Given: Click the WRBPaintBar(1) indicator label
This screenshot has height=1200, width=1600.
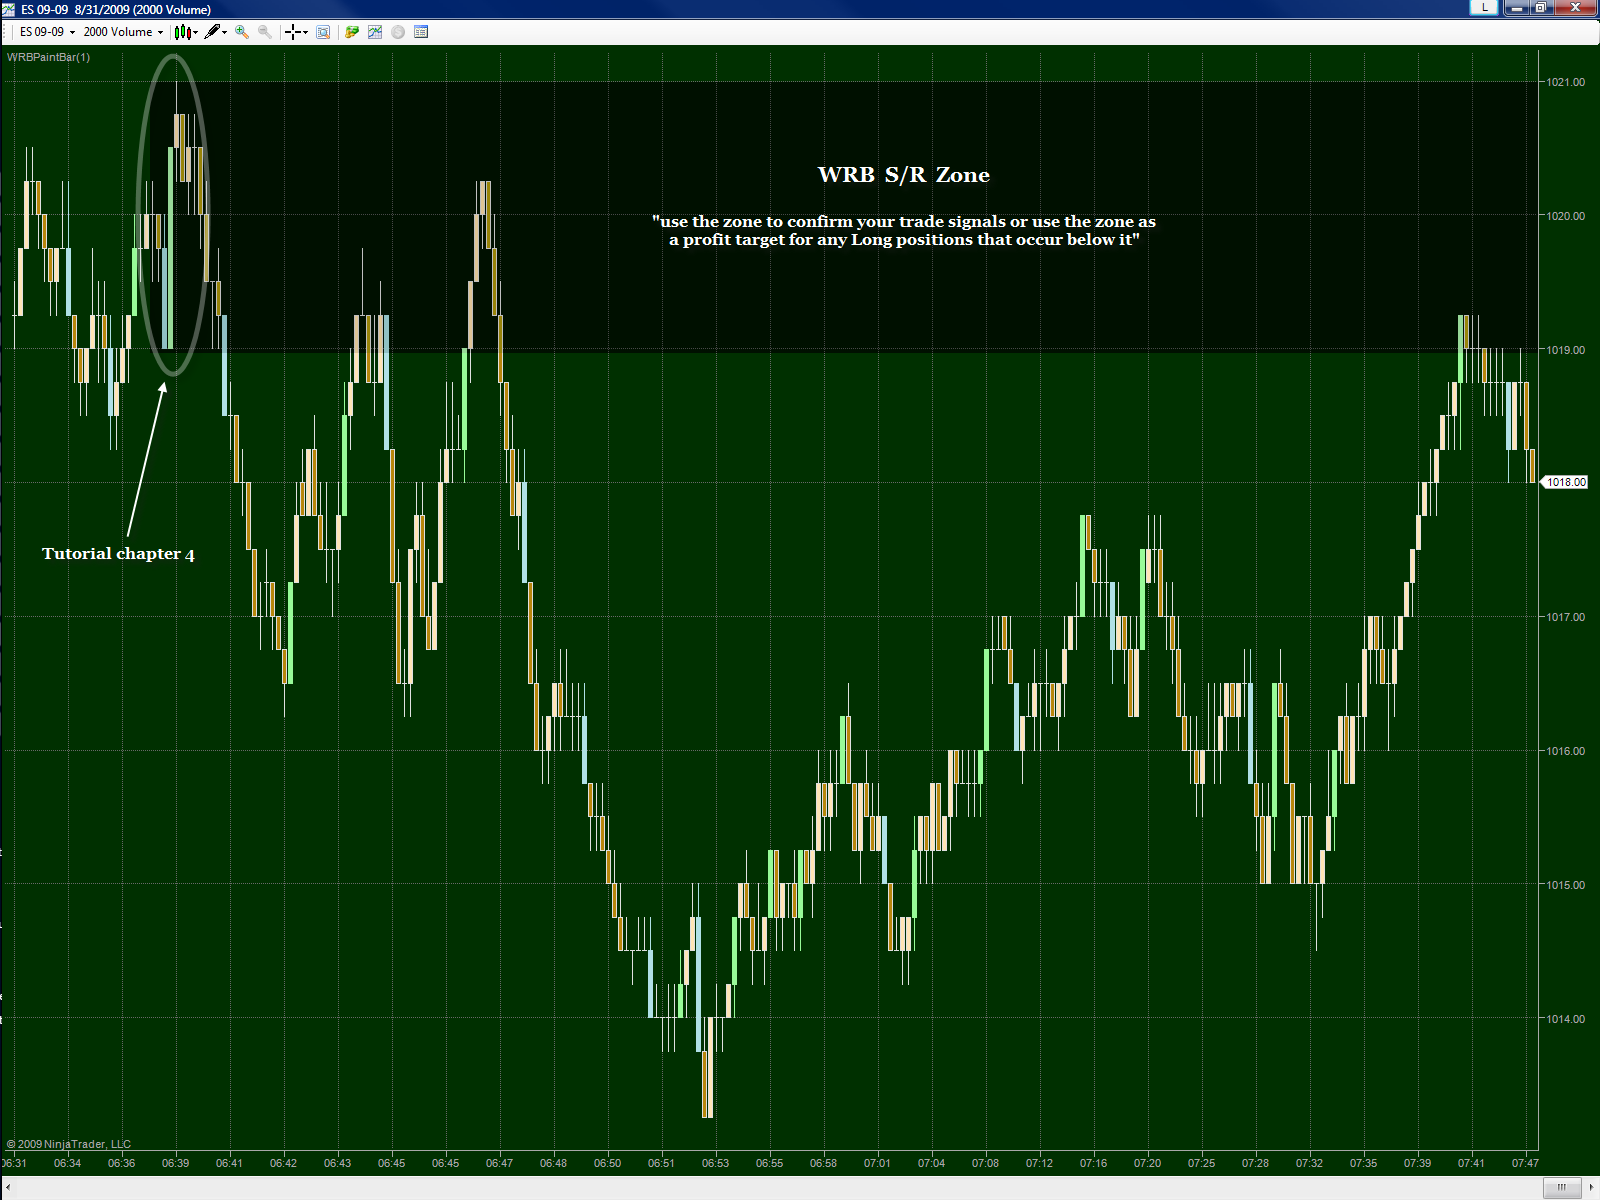Looking at the screenshot, I should click(48, 57).
